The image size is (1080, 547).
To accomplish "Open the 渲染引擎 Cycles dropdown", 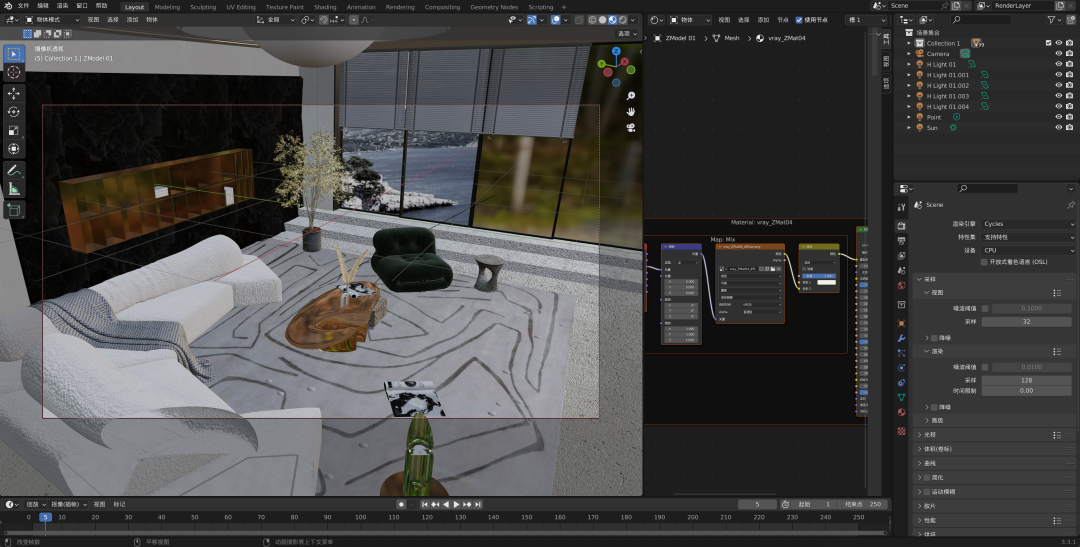I will [1028, 224].
